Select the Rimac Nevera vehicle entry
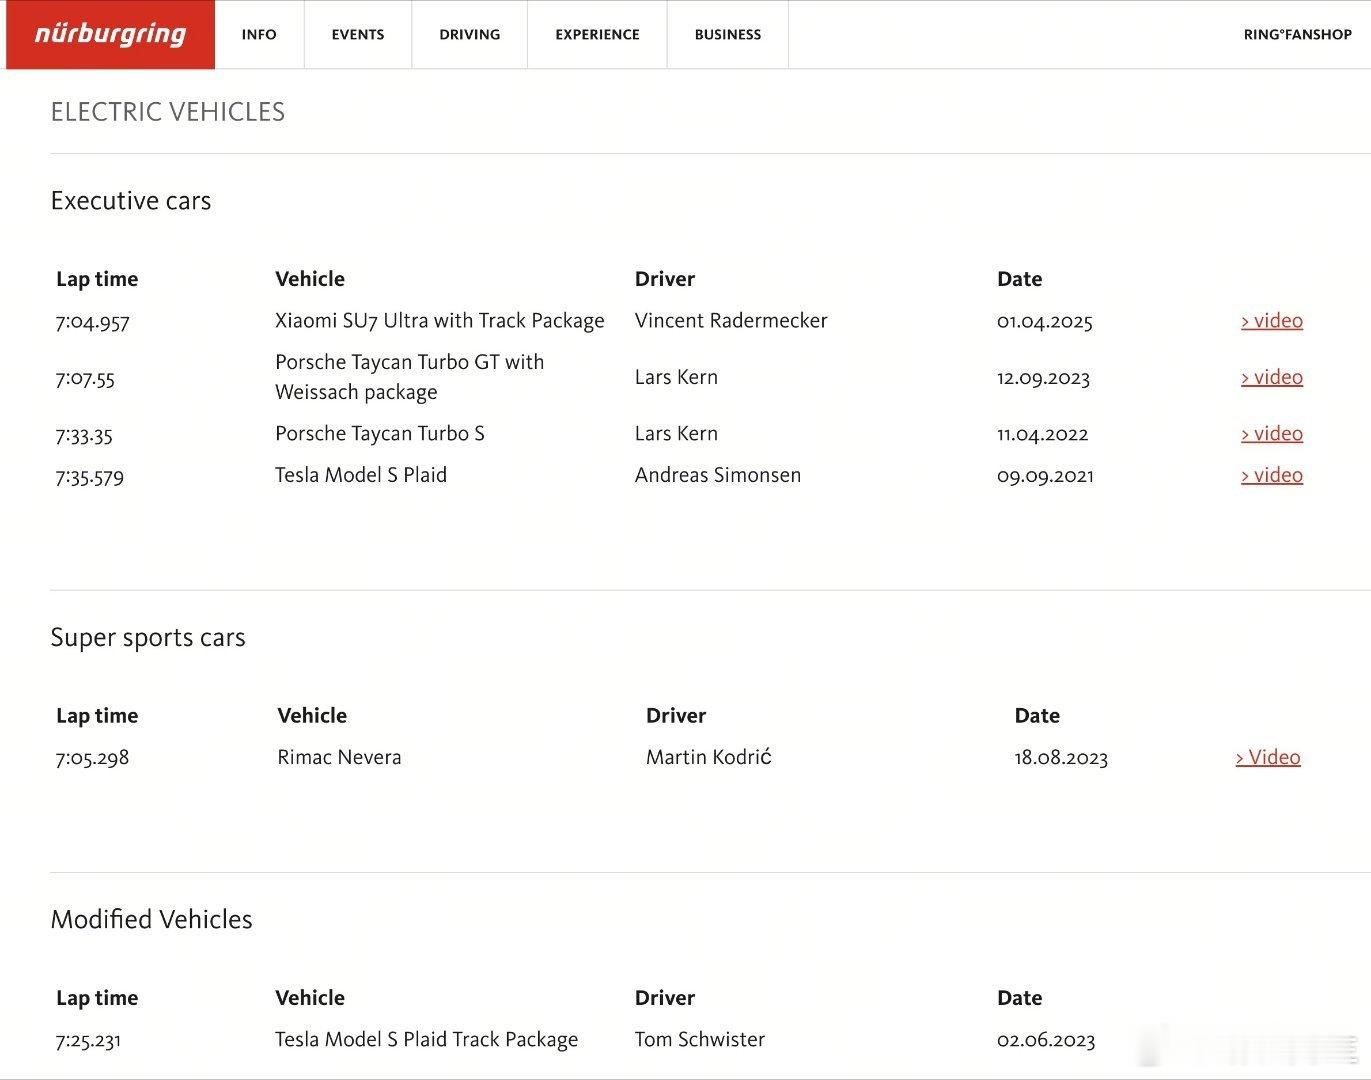The image size is (1371, 1080). pos(339,757)
